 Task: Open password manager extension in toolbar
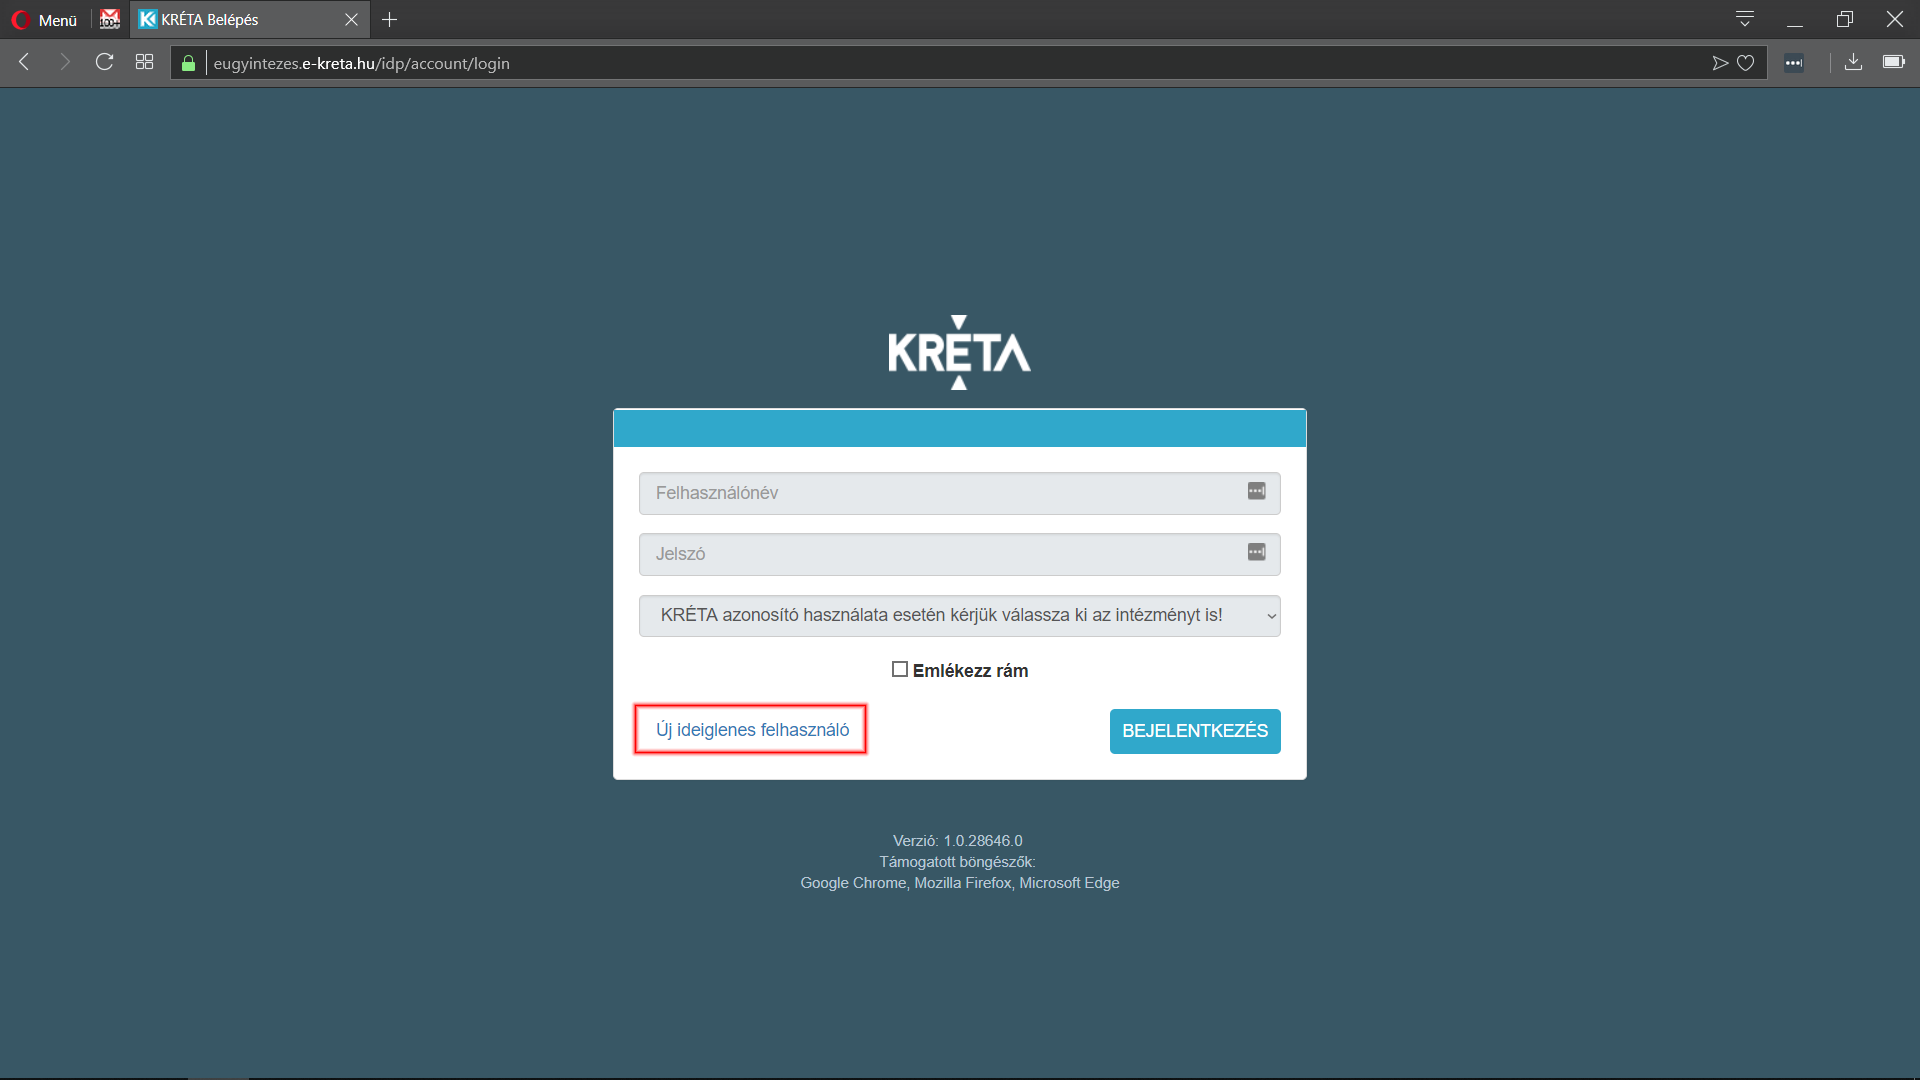[1794, 63]
